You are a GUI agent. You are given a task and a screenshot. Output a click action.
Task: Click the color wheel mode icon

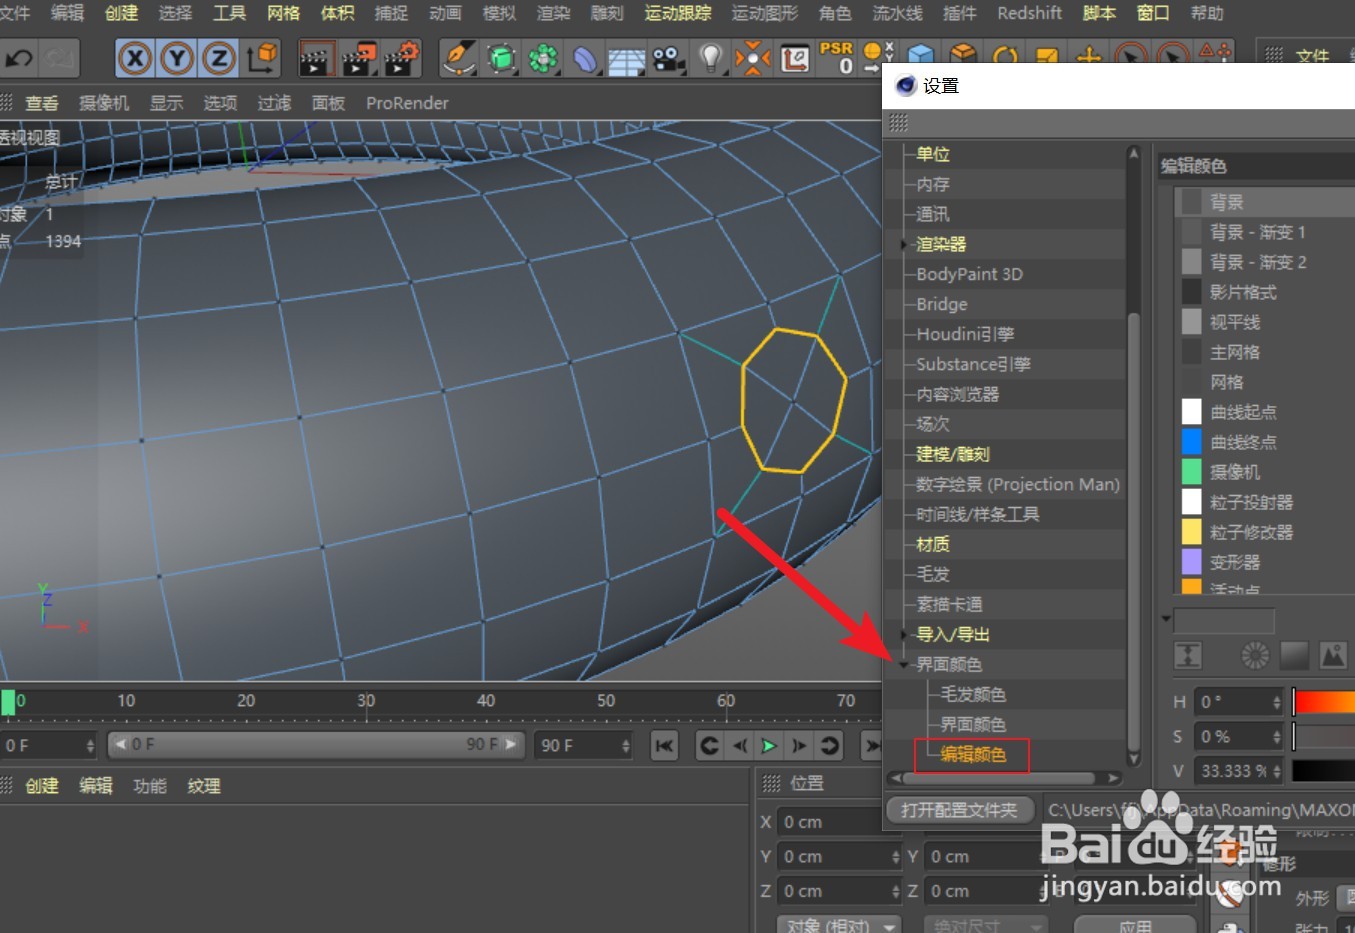click(x=1254, y=656)
